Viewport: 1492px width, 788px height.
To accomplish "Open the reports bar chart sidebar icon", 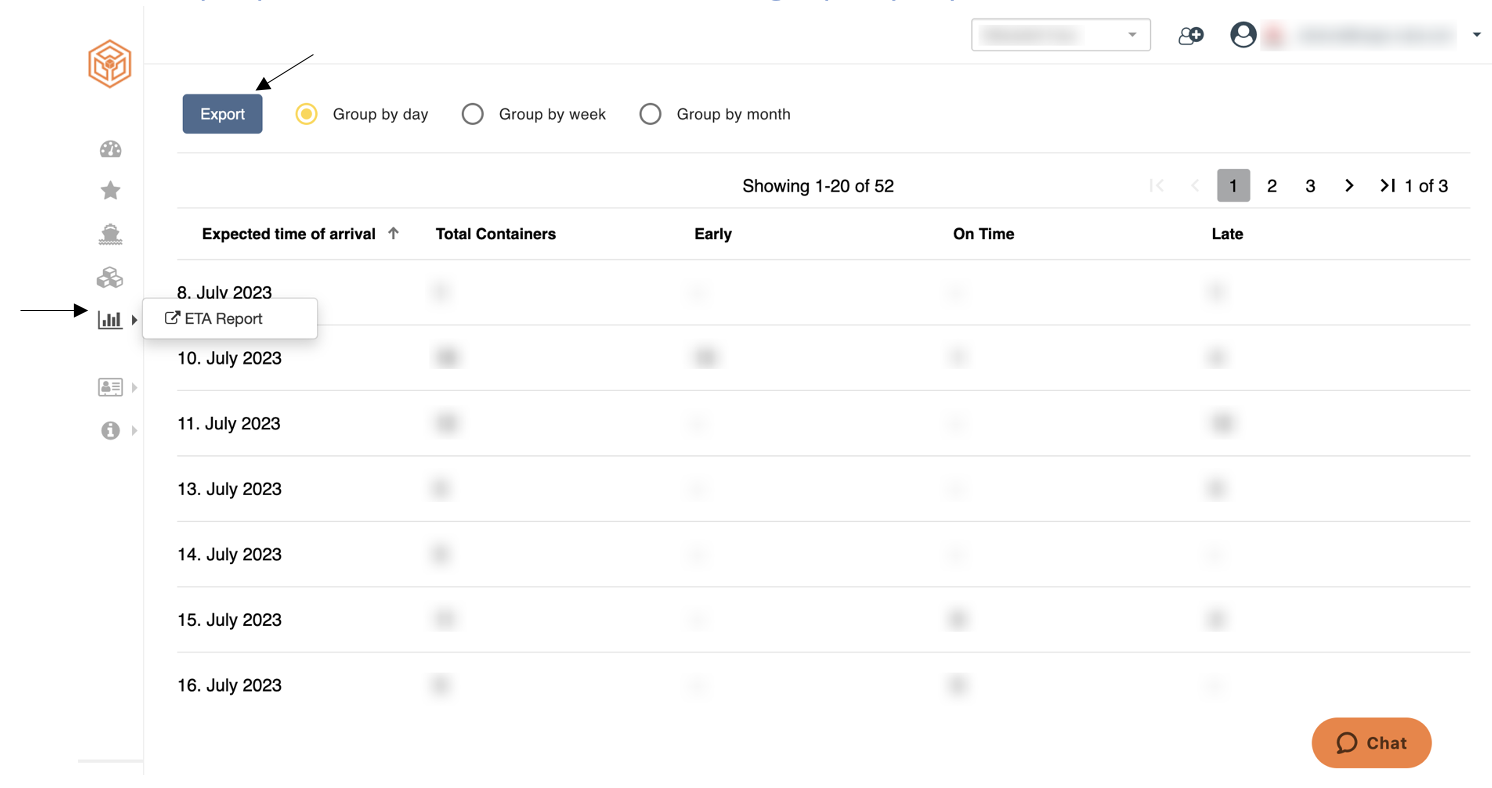I will [x=110, y=320].
